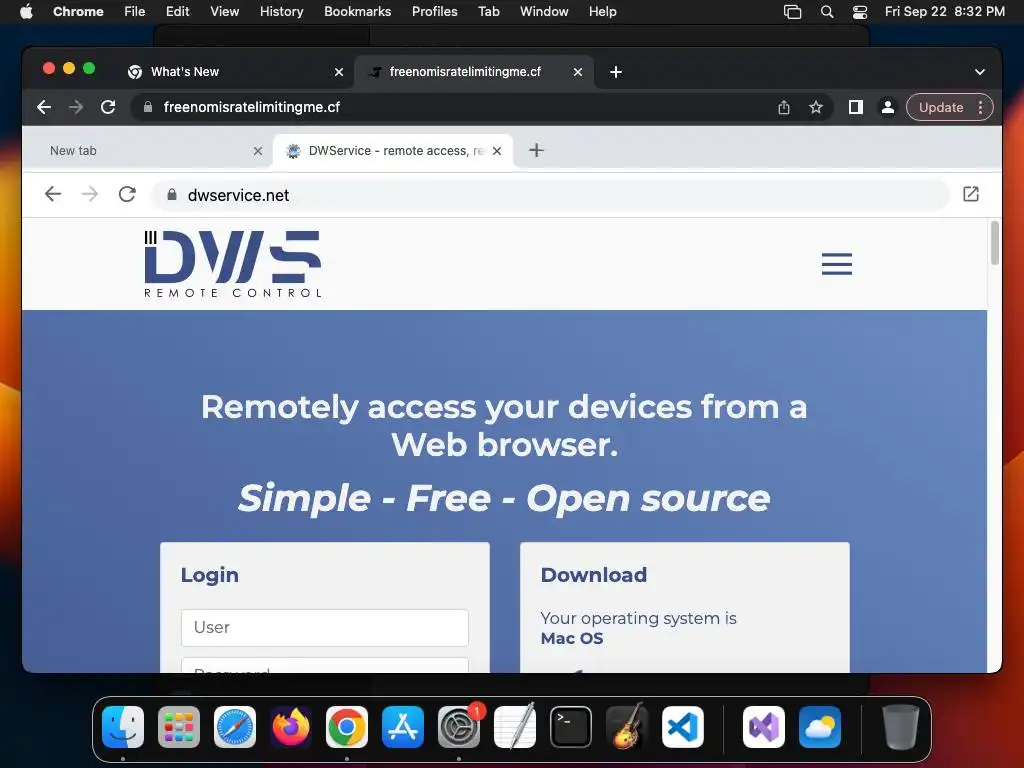The width and height of the screenshot is (1024, 768).
Task: Launch Firefox from the Dock
Action: pos(291,727)
